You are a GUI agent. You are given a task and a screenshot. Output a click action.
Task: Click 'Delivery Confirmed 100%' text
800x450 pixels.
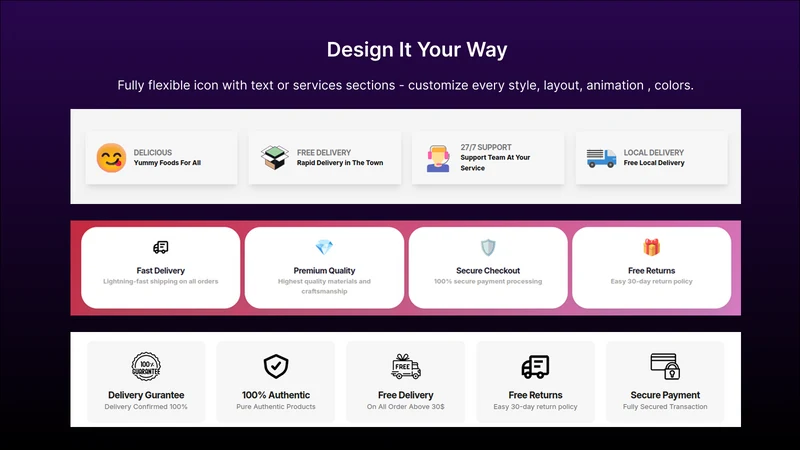(x=146, y=407)
